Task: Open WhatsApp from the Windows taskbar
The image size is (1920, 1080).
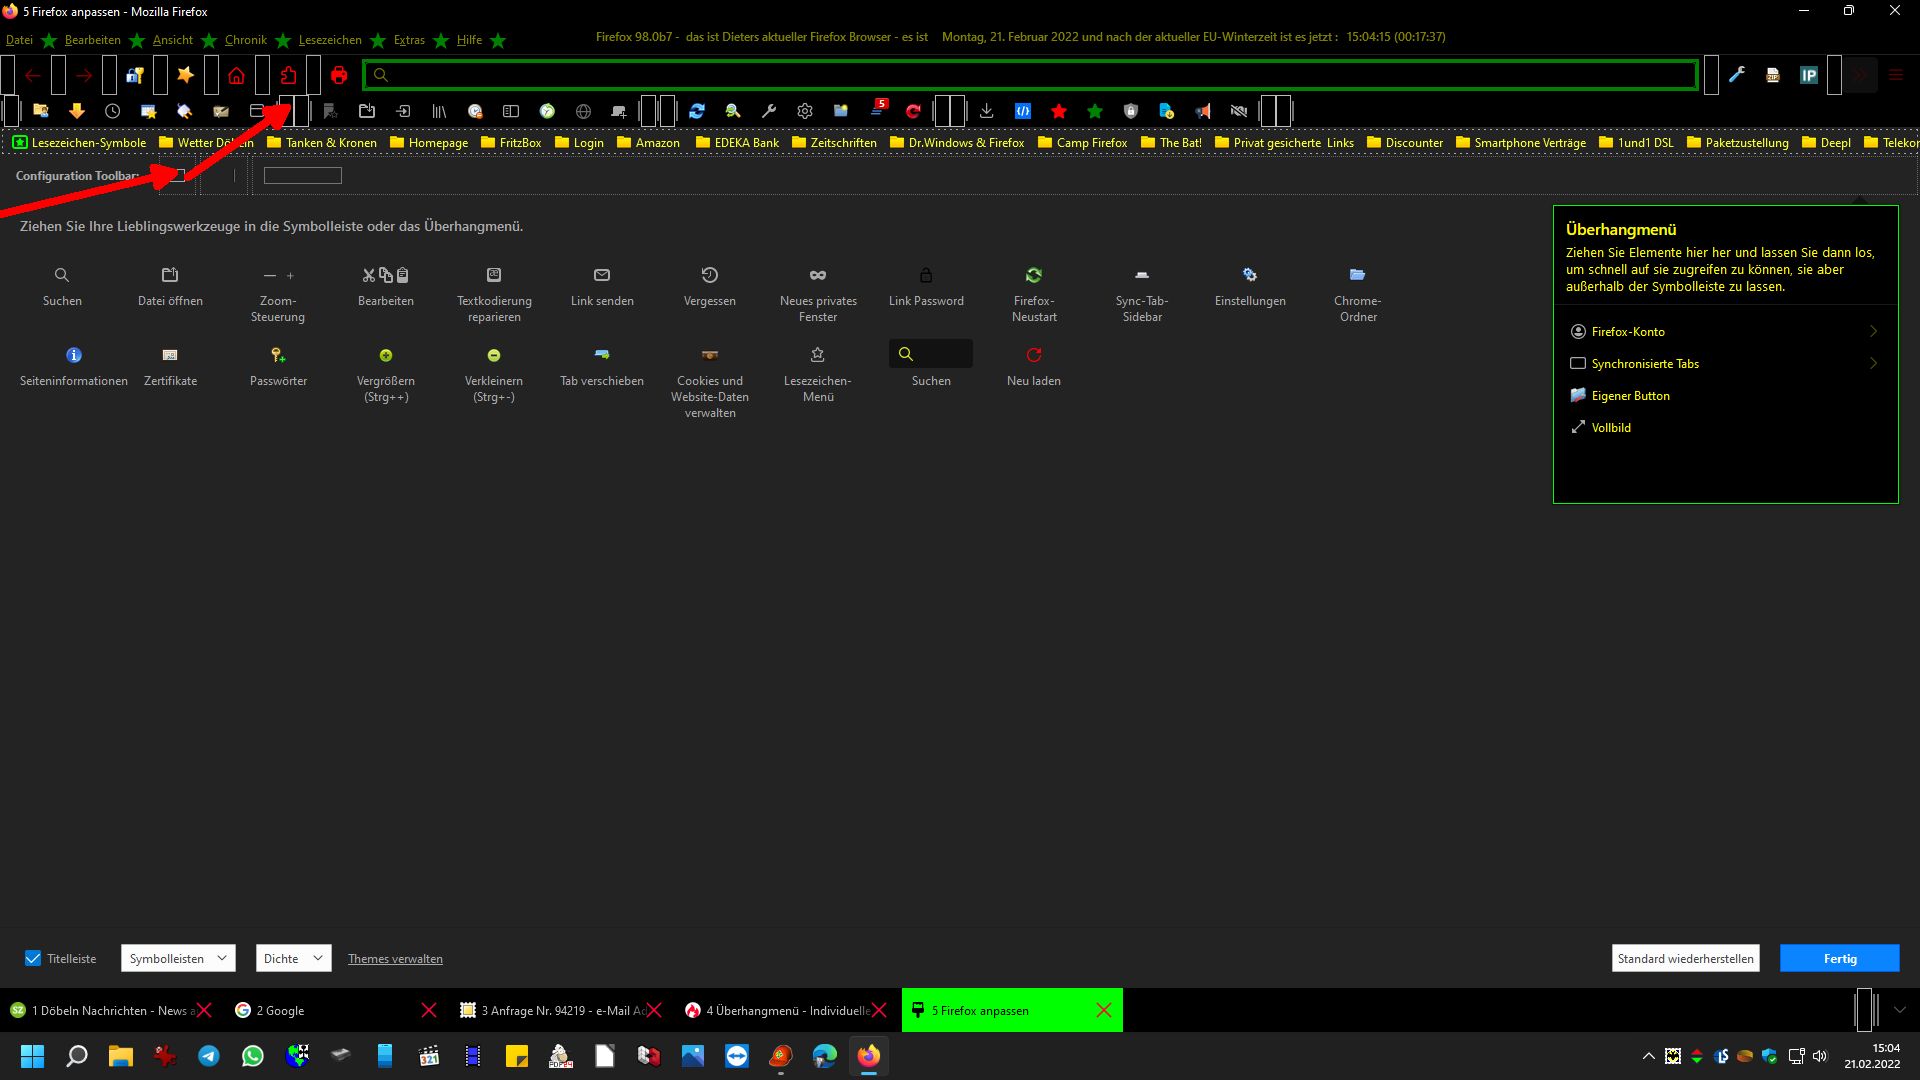Action: coord(253,1056)
